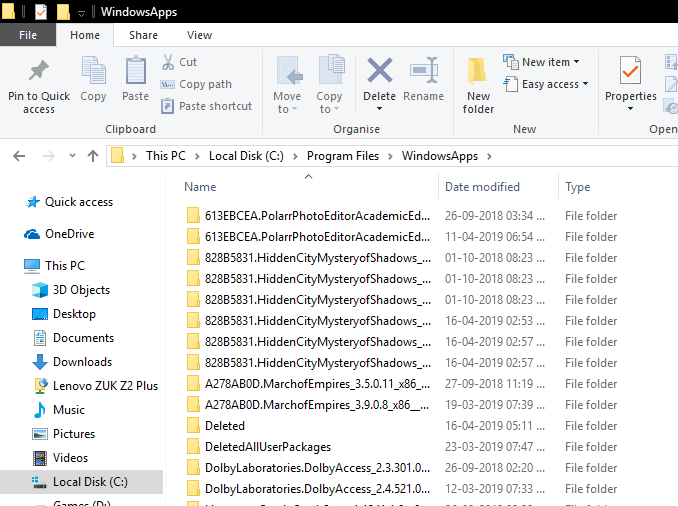Switch to the Share ribbon tab
The image size is (678, 506).
click(143, 35)
